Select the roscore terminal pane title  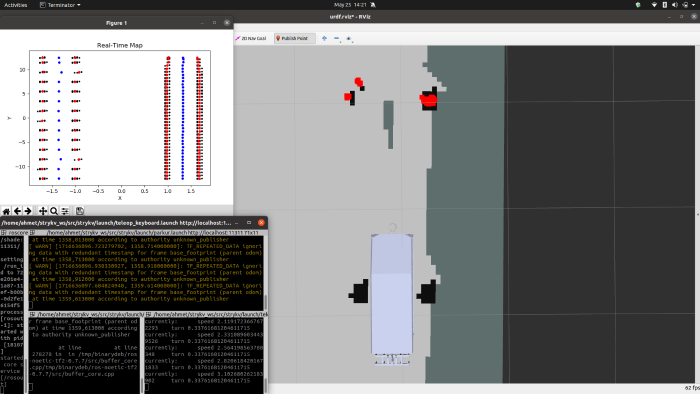(18, 232)
